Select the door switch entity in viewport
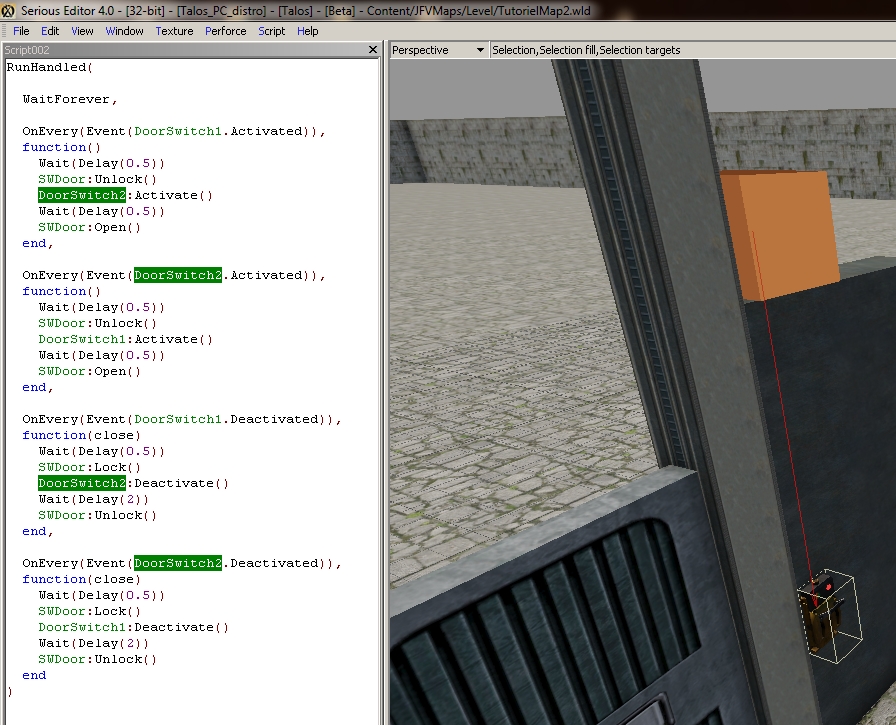896x725 pixels. point(829,616)
